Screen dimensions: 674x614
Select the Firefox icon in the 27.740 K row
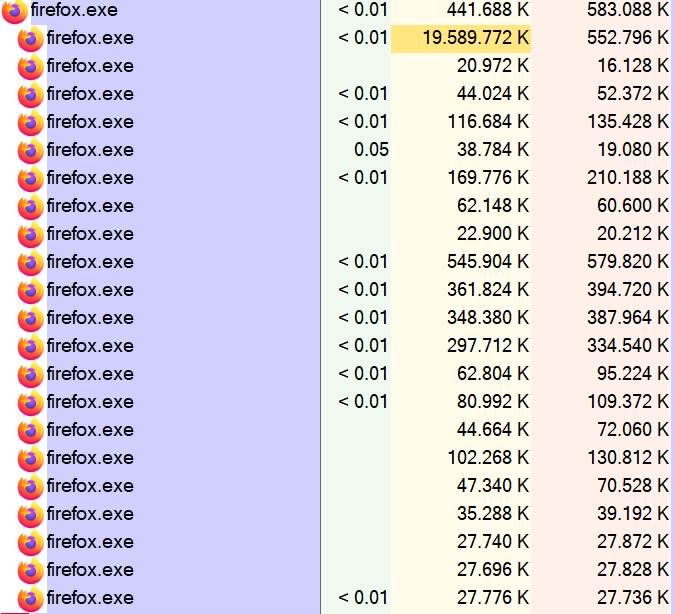pos(31,542)
